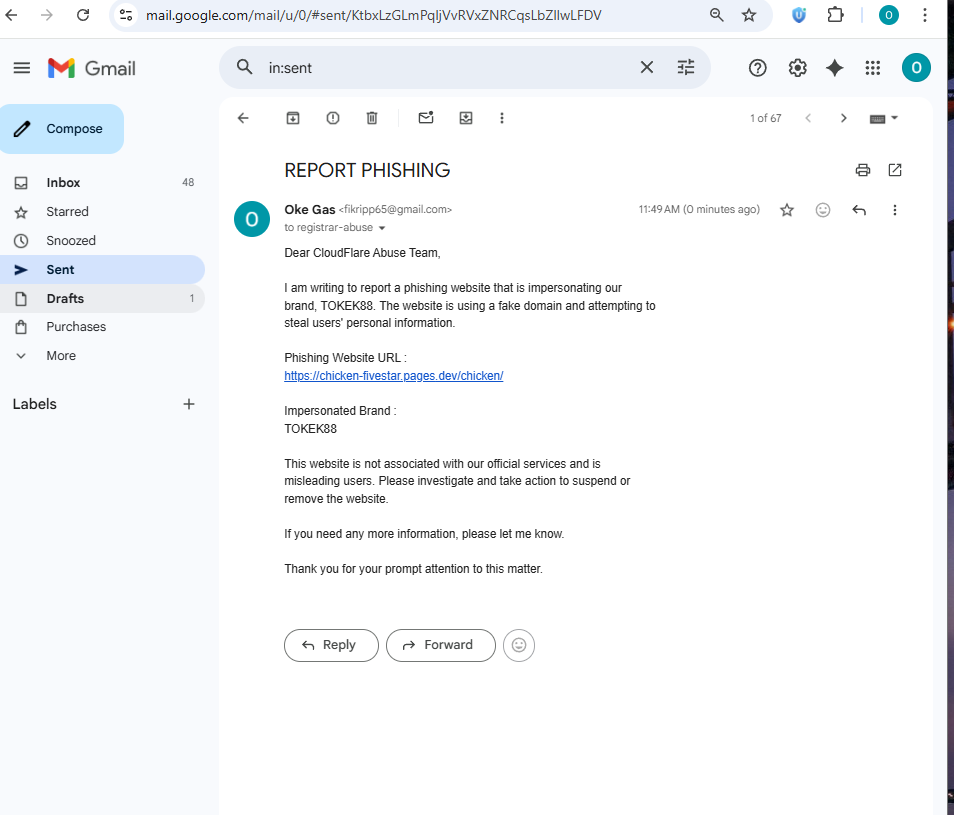Report this email as spam
This screenshot has width=954, height=815.
(333, 118)
